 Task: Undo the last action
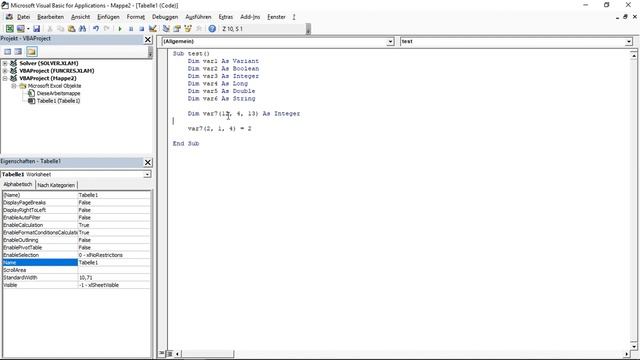tap(96, 29)
